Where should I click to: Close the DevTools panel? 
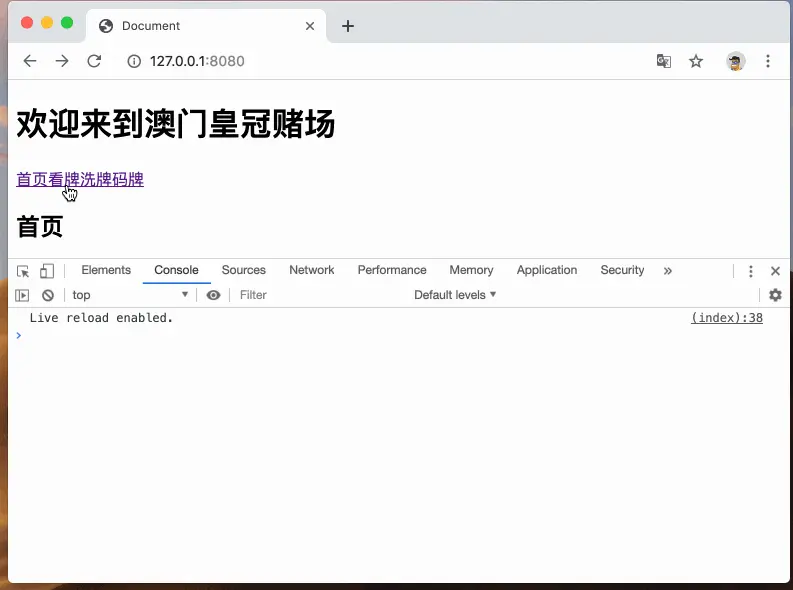[775, 271]
